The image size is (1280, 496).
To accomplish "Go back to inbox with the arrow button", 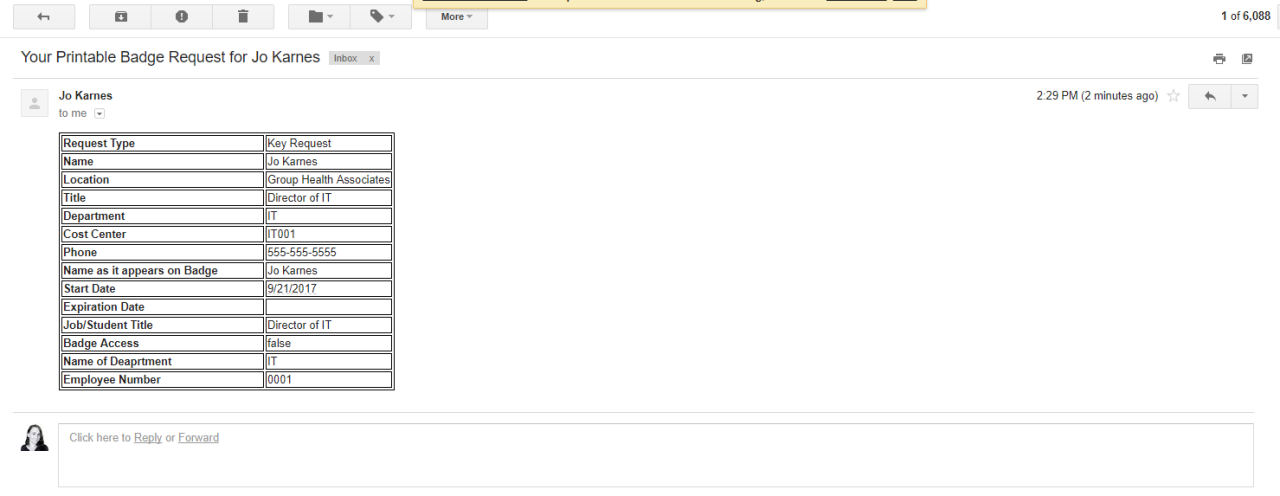I will pos(43,17).
